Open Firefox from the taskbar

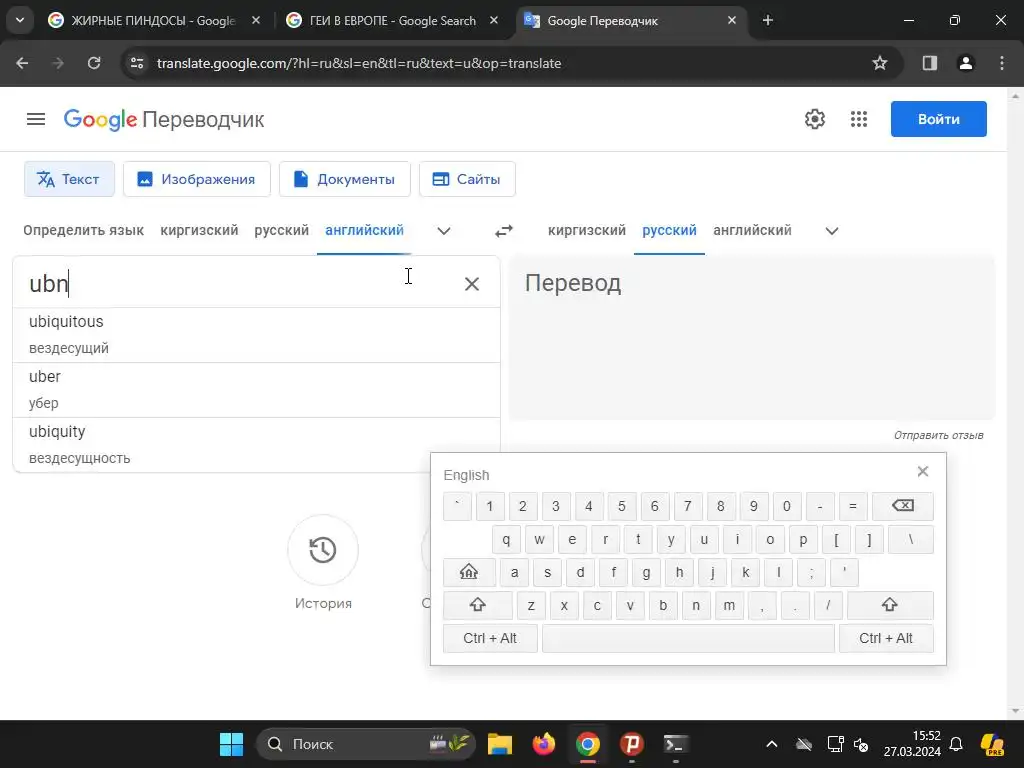pyautogui.click(x=543, y=744)
